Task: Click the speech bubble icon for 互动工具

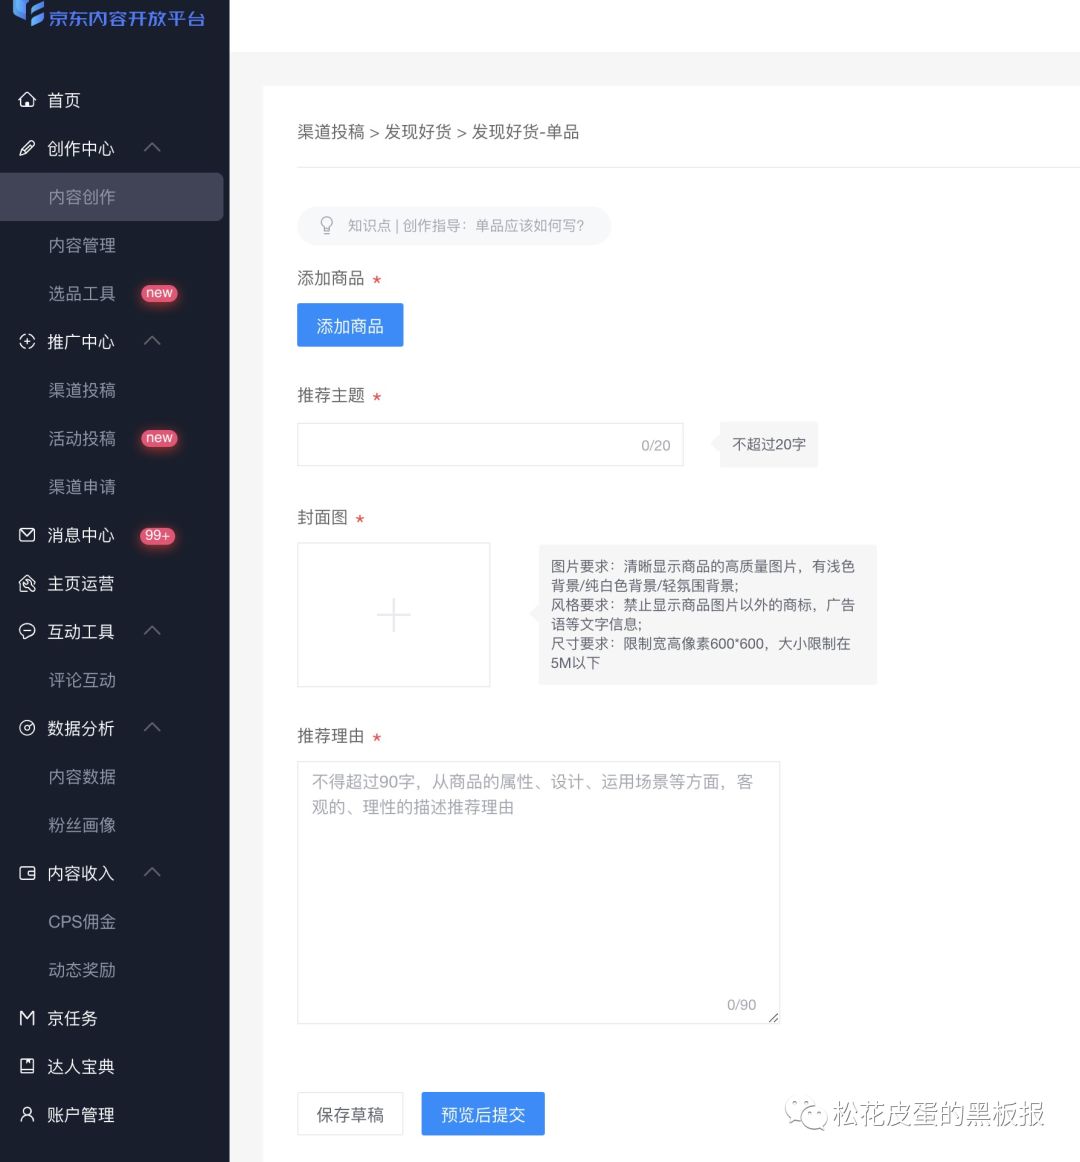Action: 27,631
